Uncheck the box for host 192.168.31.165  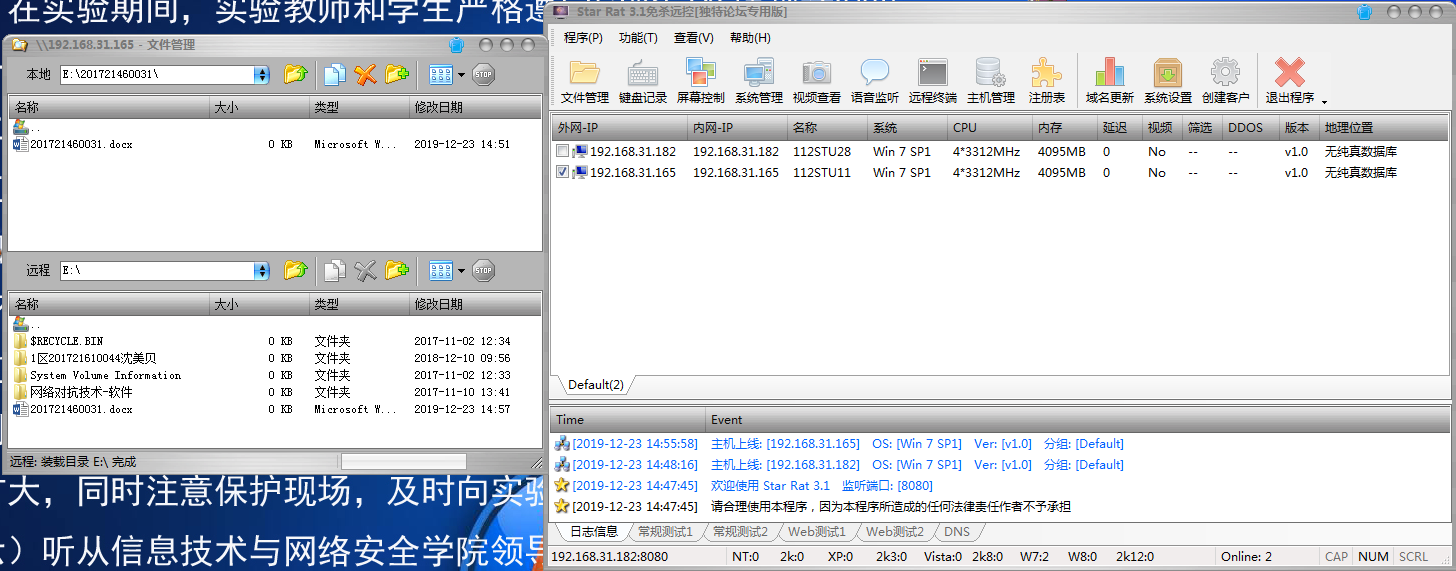point(563,172)
